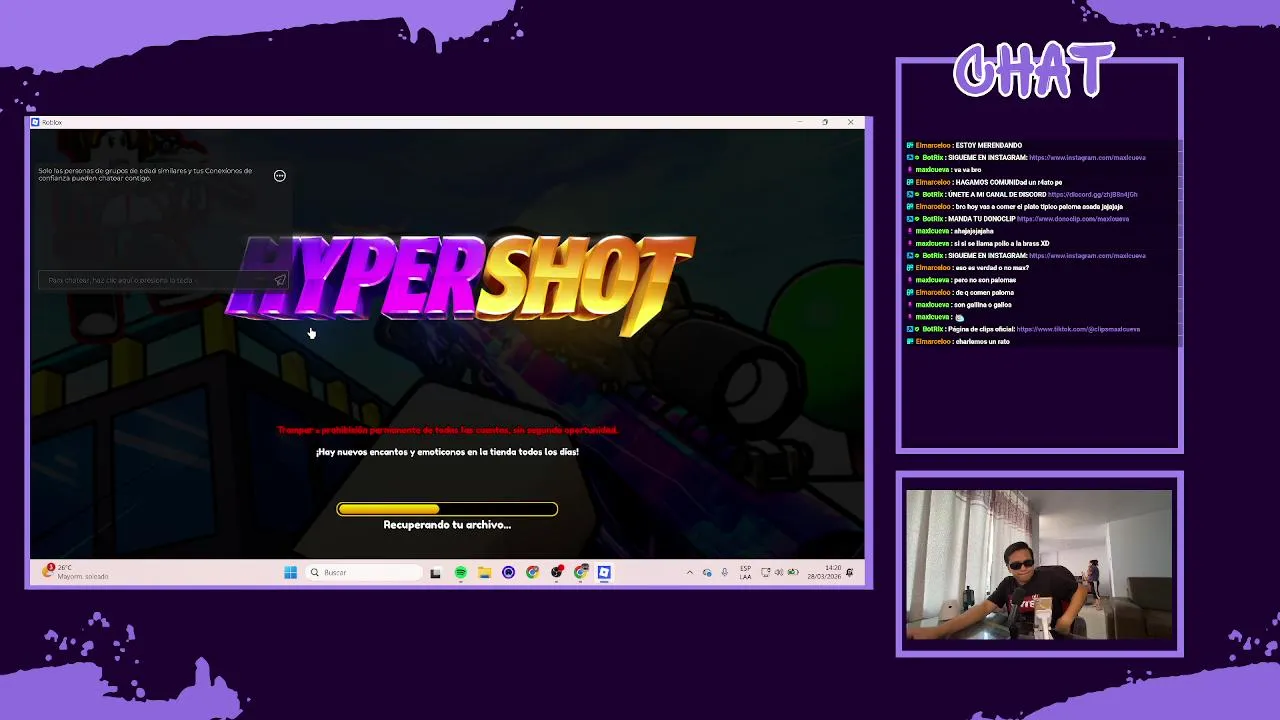Open the notification bell in the tray
Screen dimensions: 1280x720
point(850,572)
